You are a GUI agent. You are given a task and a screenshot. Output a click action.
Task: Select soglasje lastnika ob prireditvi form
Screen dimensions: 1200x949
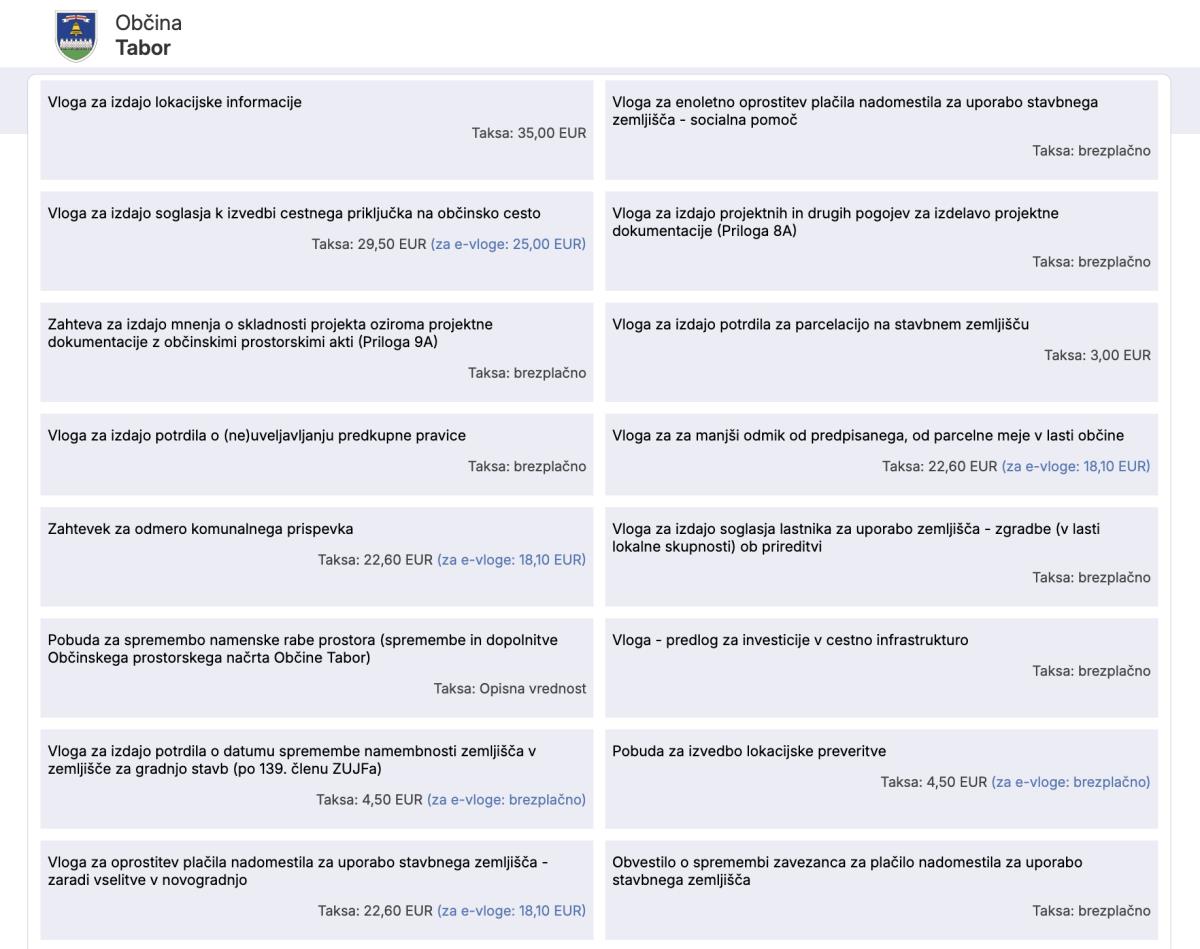click(x=855, y=538)
